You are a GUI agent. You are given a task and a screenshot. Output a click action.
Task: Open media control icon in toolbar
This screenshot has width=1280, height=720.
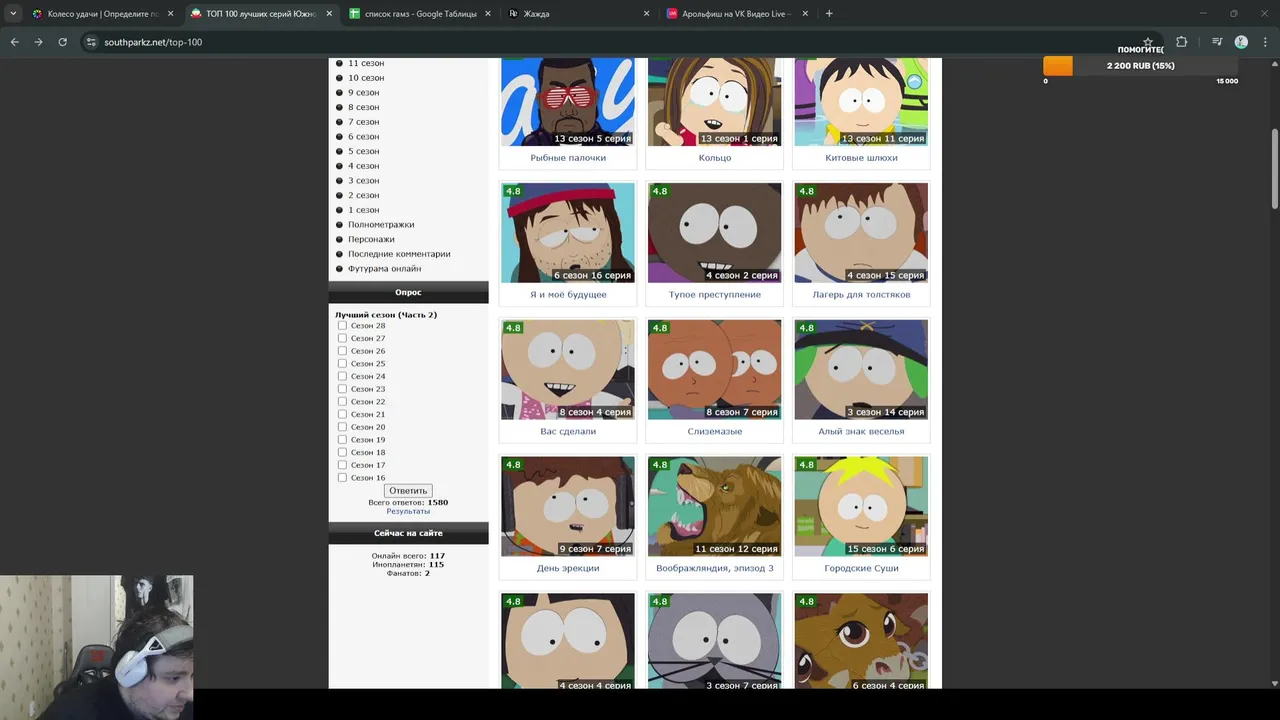point(1216,42)
